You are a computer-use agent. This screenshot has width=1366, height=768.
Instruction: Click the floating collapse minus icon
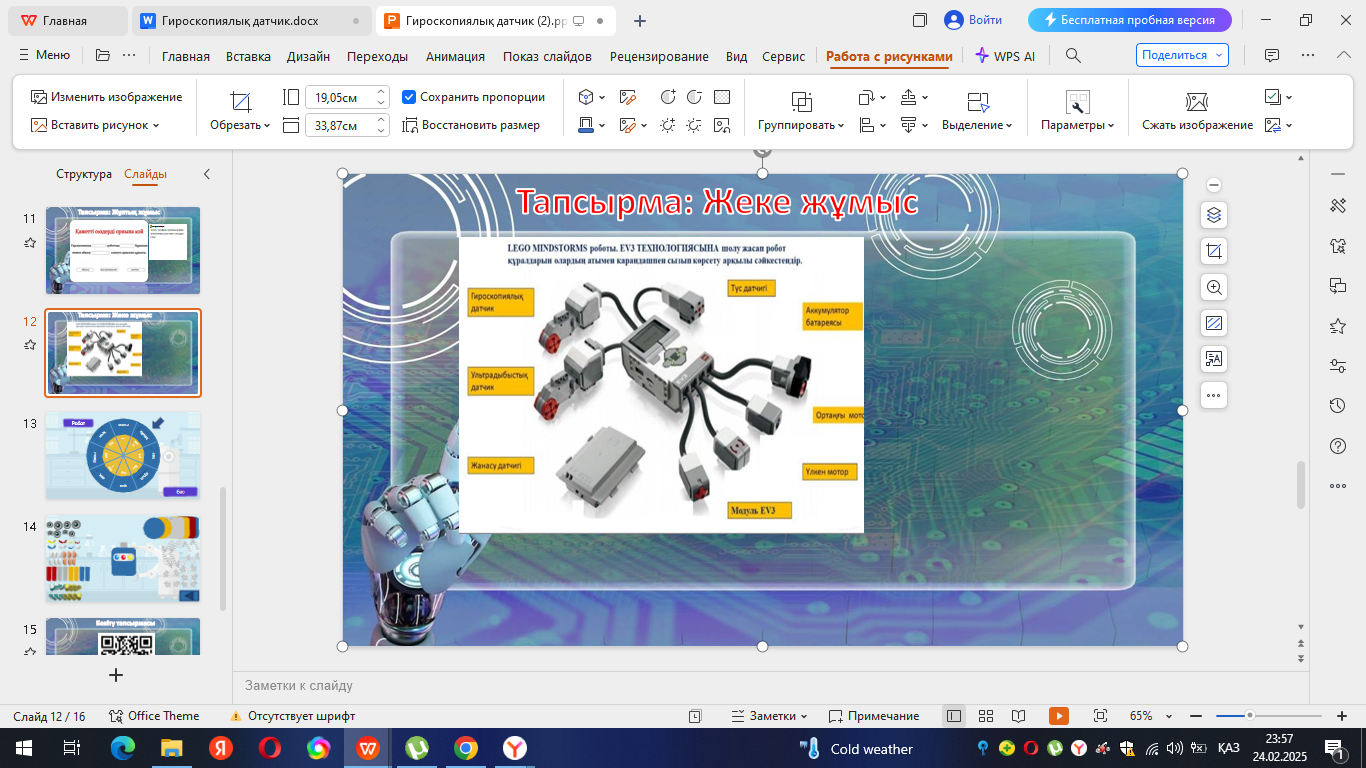(x=1214, y=185)
